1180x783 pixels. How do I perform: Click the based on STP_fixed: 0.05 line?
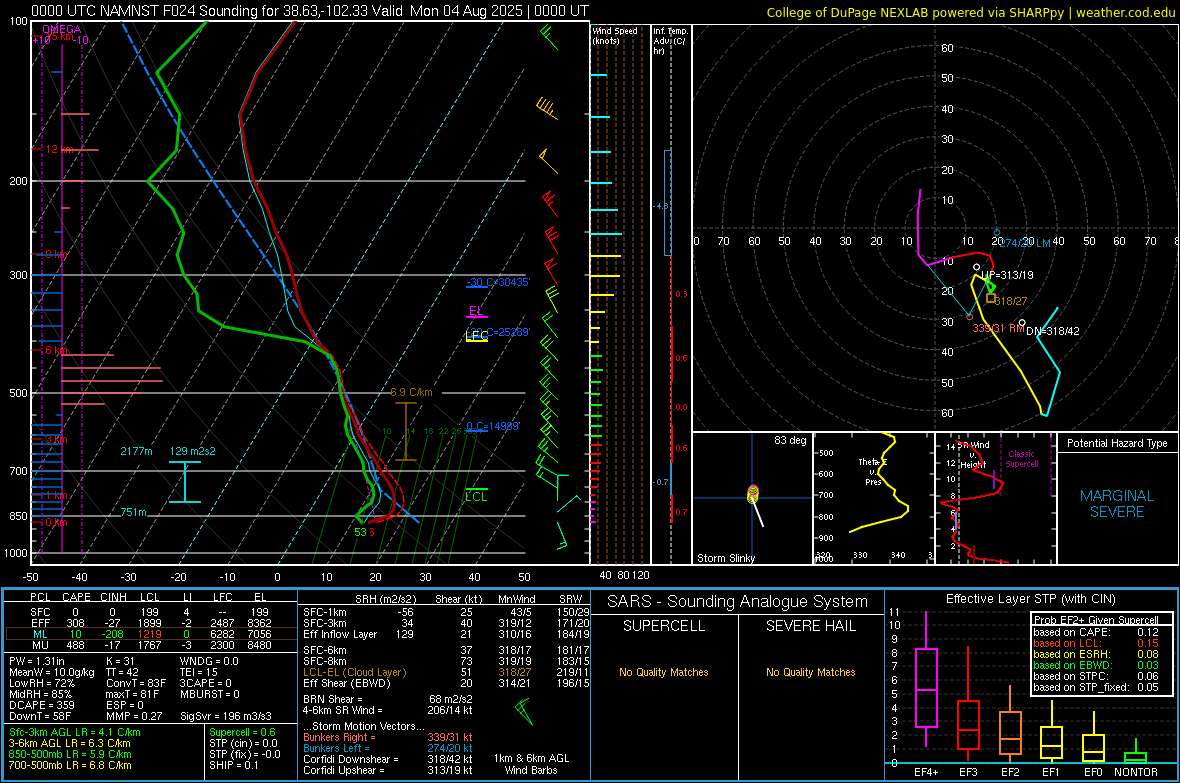click(1096, 687)
